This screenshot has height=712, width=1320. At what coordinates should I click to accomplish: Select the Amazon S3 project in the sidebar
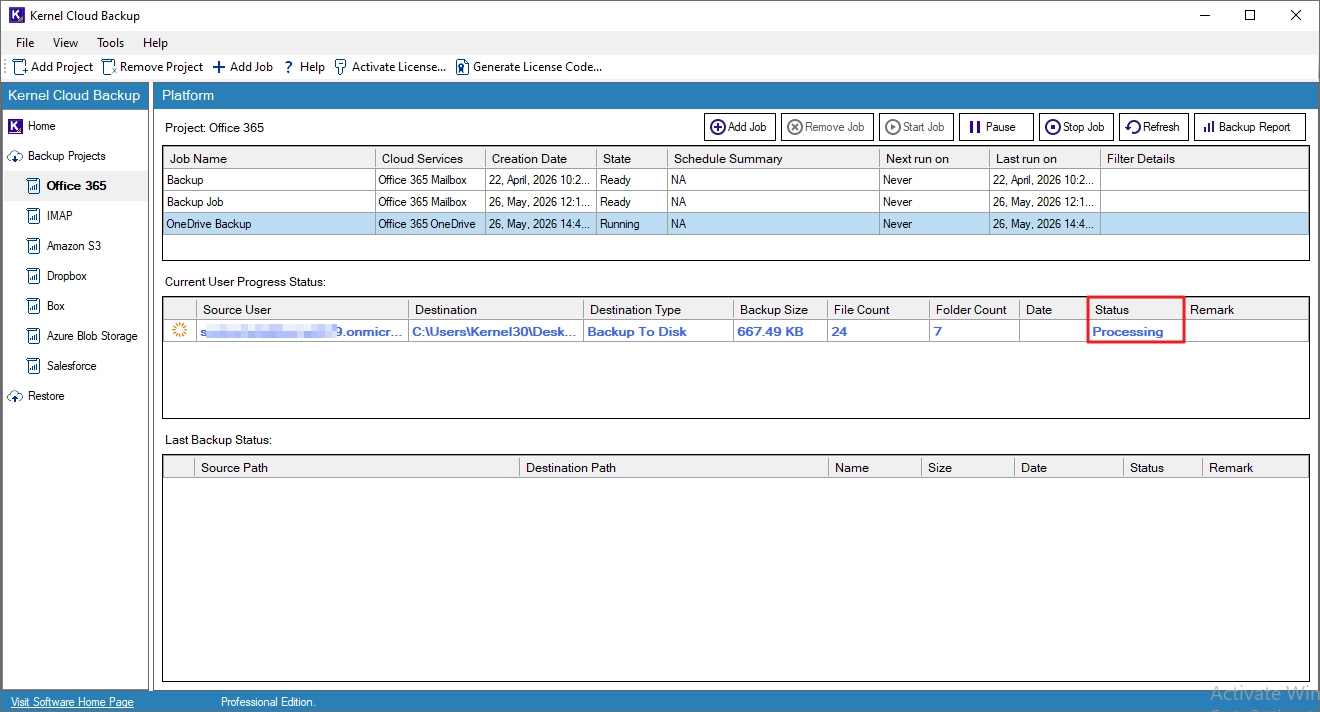[x=74, y=246]
